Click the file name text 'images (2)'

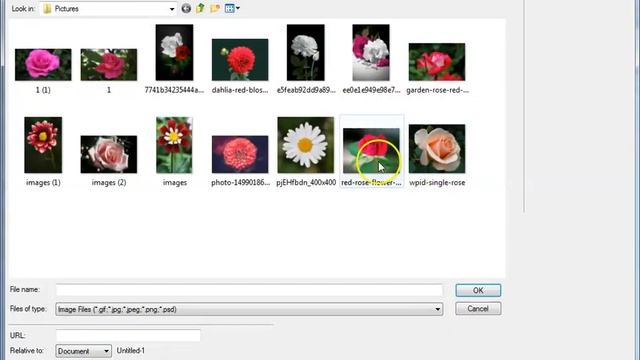click(x=109, y=183)
